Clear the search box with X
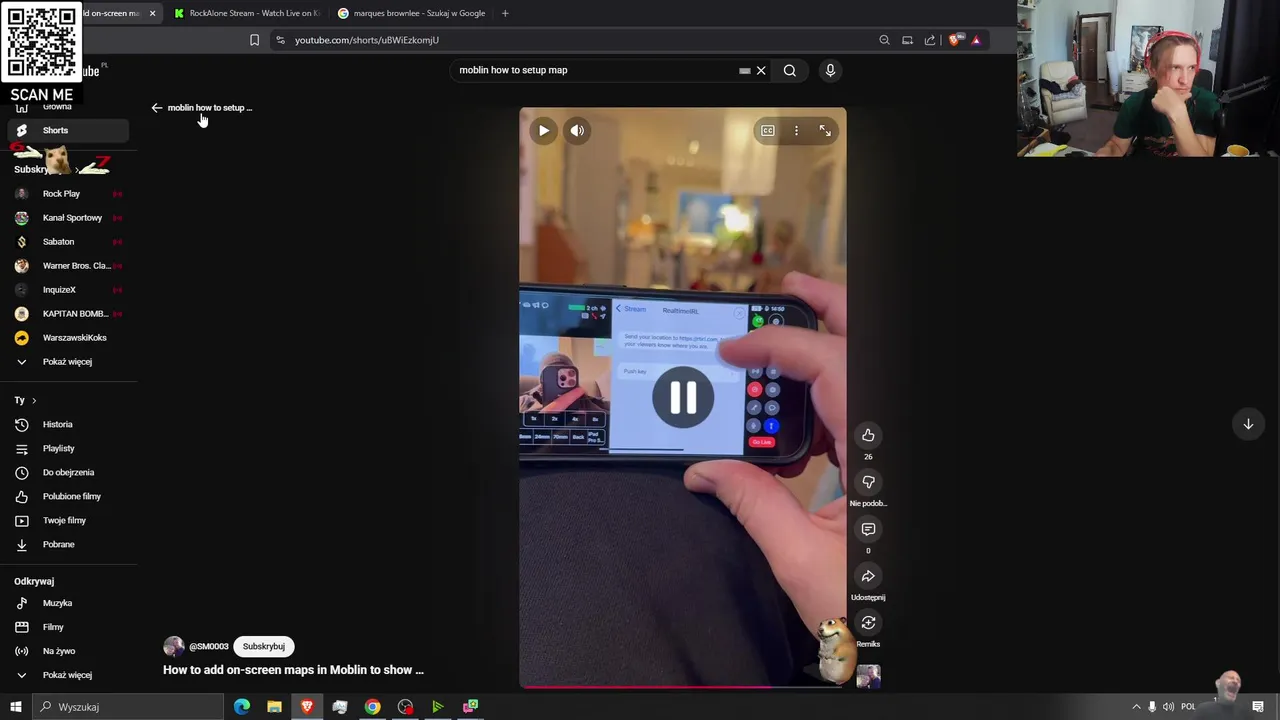Screen dimensions: 1280x720 click(761, 70)
